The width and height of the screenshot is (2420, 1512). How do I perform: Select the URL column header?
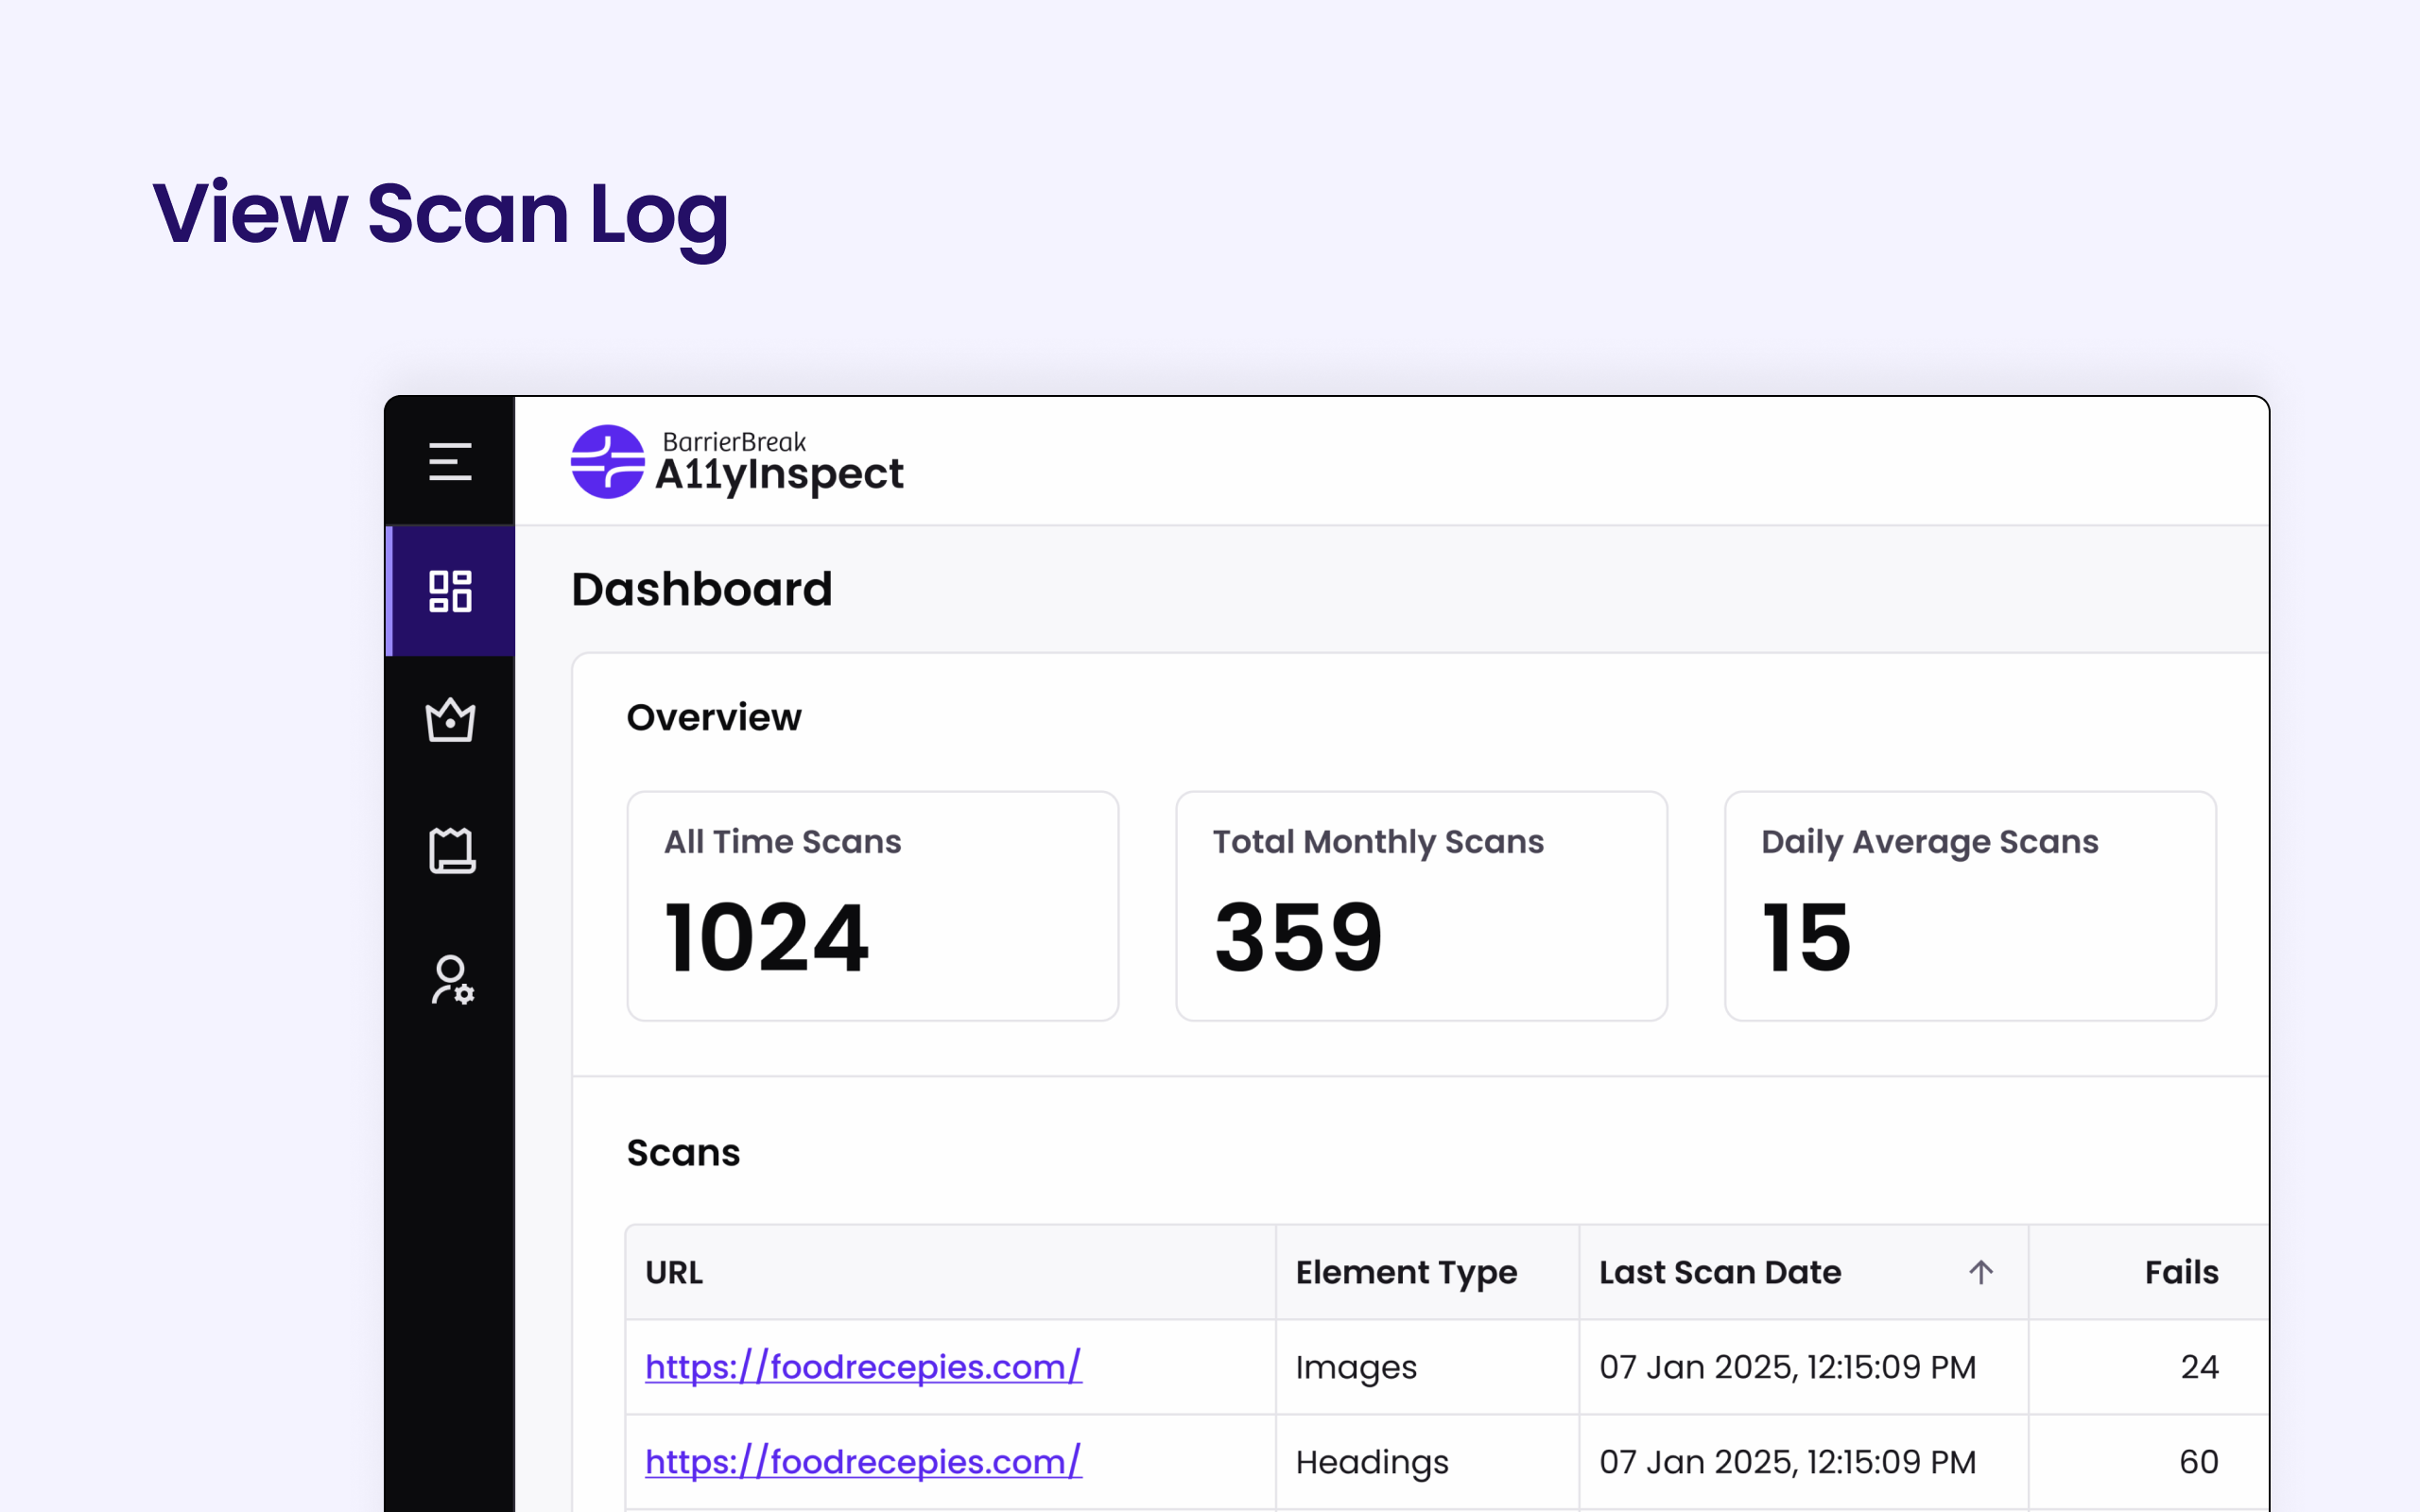click(x=674, y=1272)
